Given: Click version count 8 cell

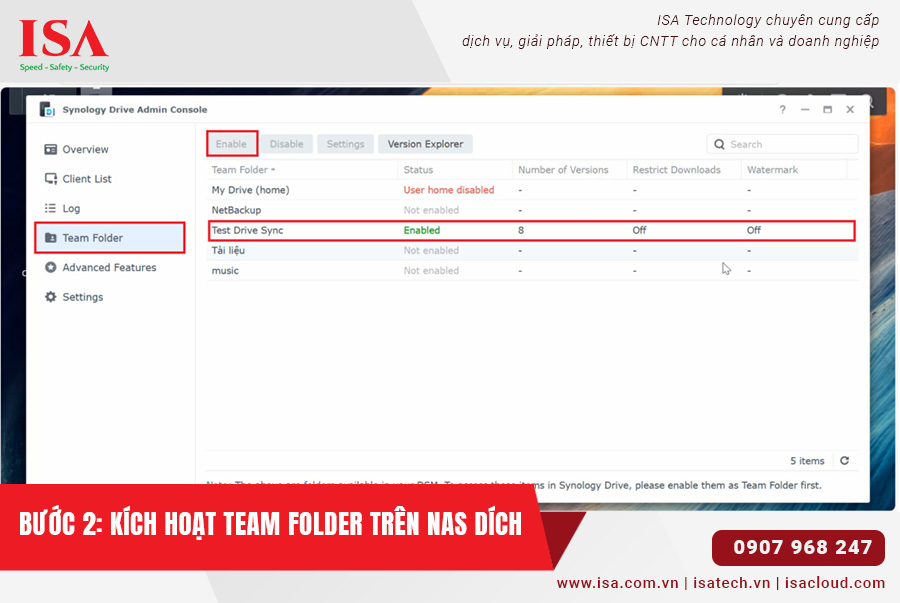Looking at the screenshot, I should (521, 230).
